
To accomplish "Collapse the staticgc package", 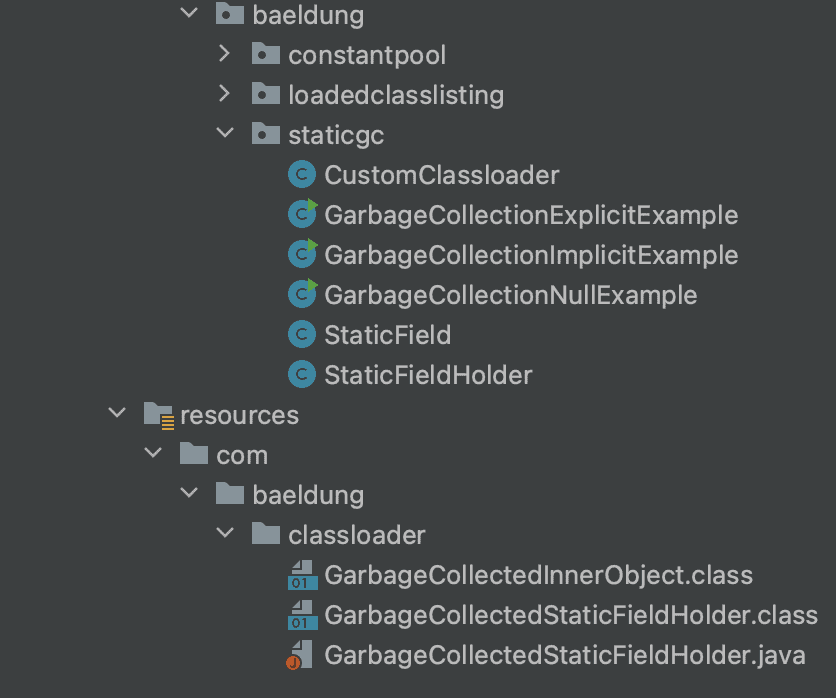I will click(x=225, y=133).
